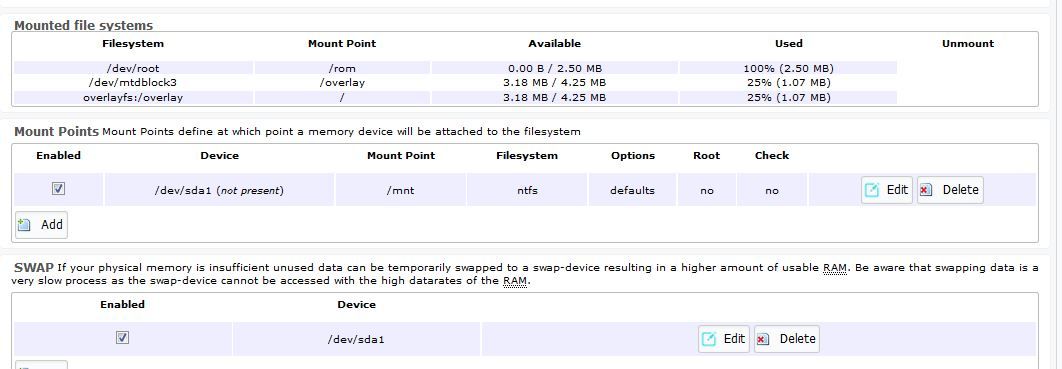
Task: Click the /dev/sda1 (not present) device cell
Action: tap(219, 190)
